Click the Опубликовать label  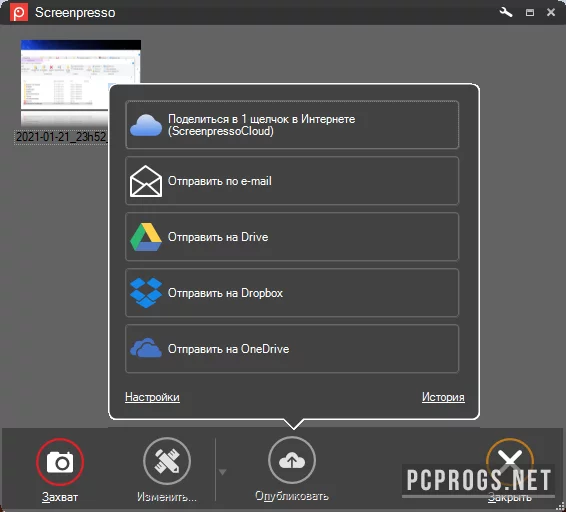coord(292,496)
